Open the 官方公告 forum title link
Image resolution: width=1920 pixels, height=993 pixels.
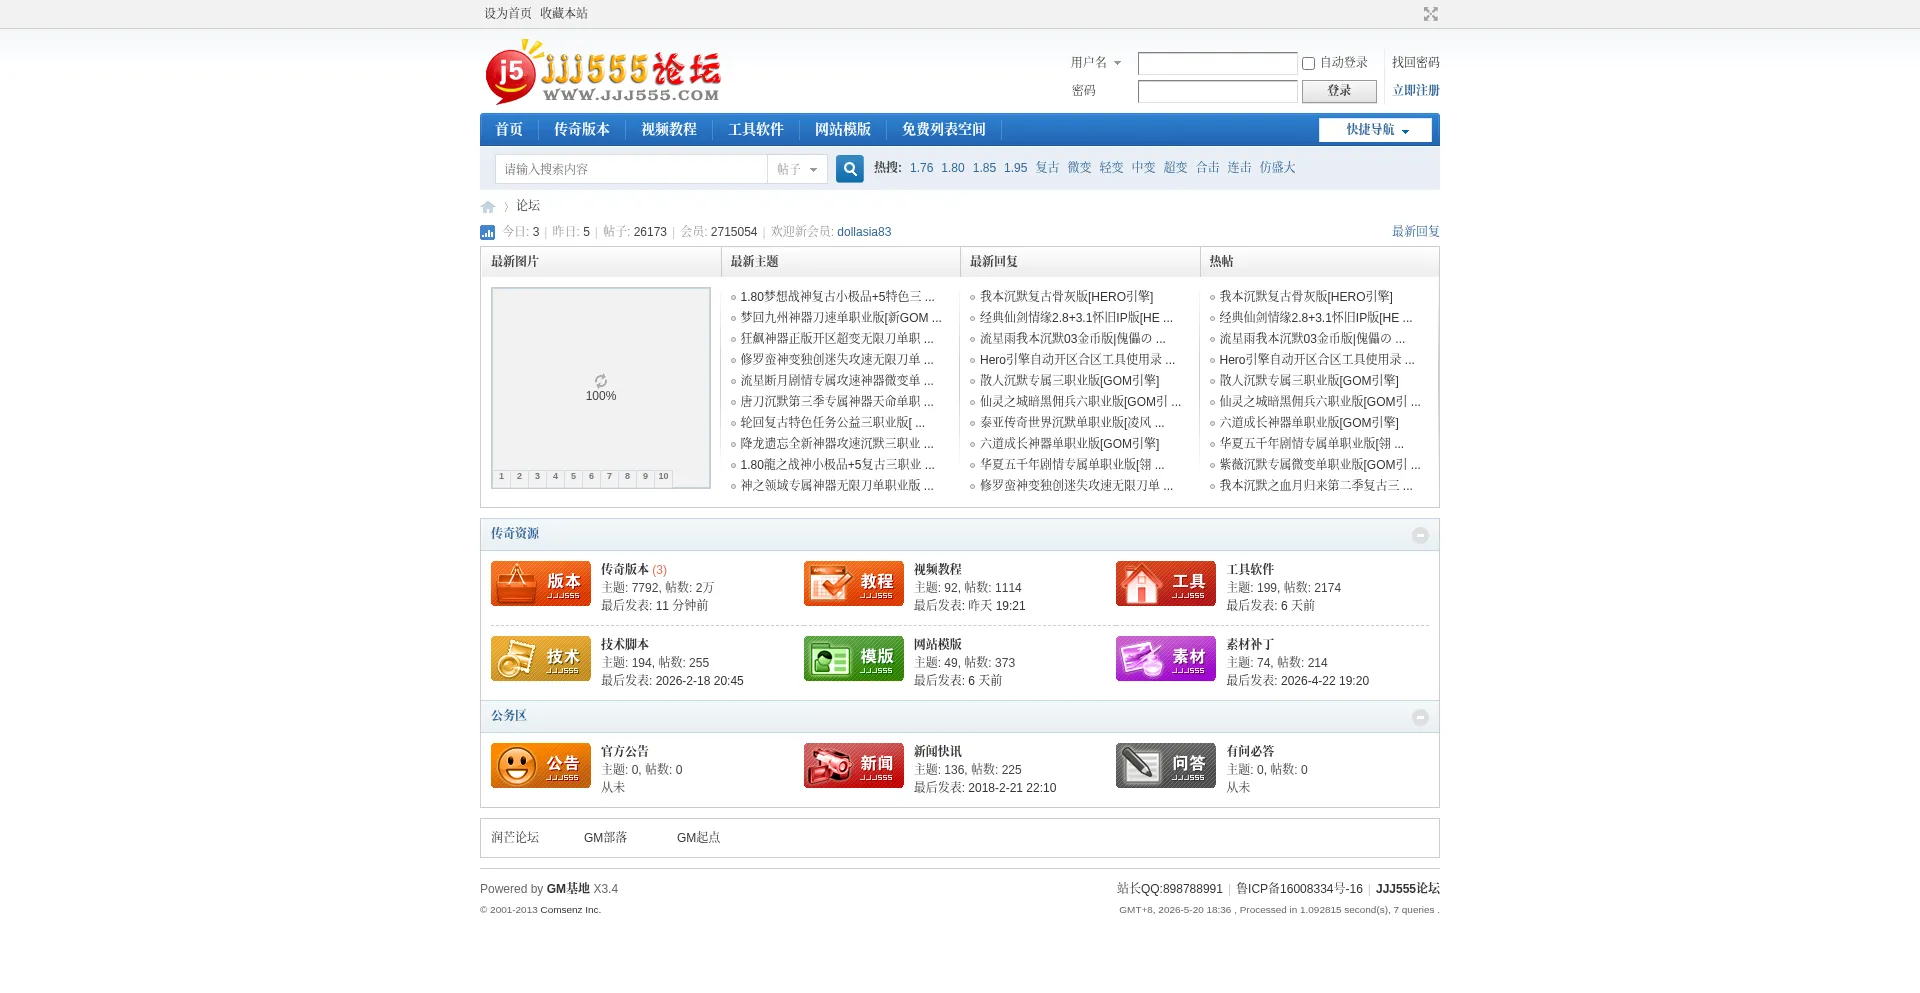point(625,752)
